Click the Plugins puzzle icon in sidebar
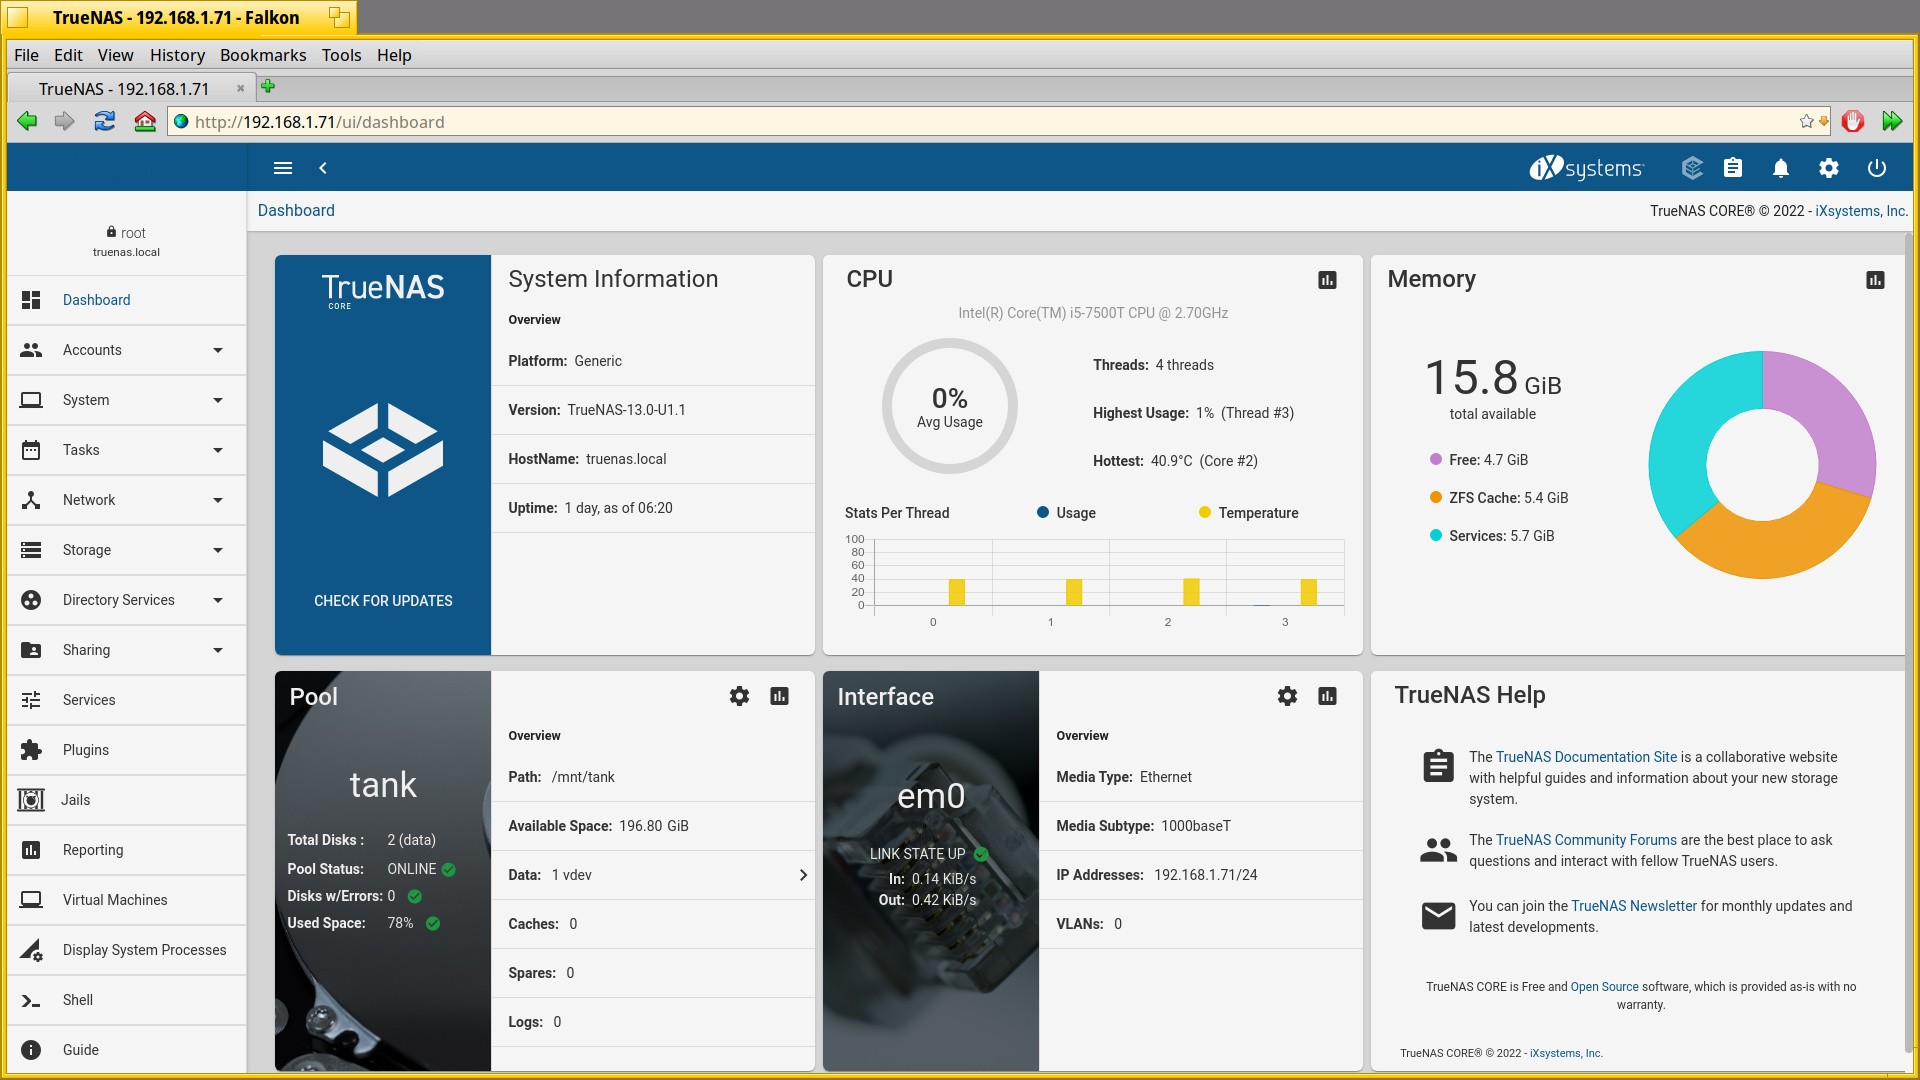Screen dimensions: 1920x1080 31,750
